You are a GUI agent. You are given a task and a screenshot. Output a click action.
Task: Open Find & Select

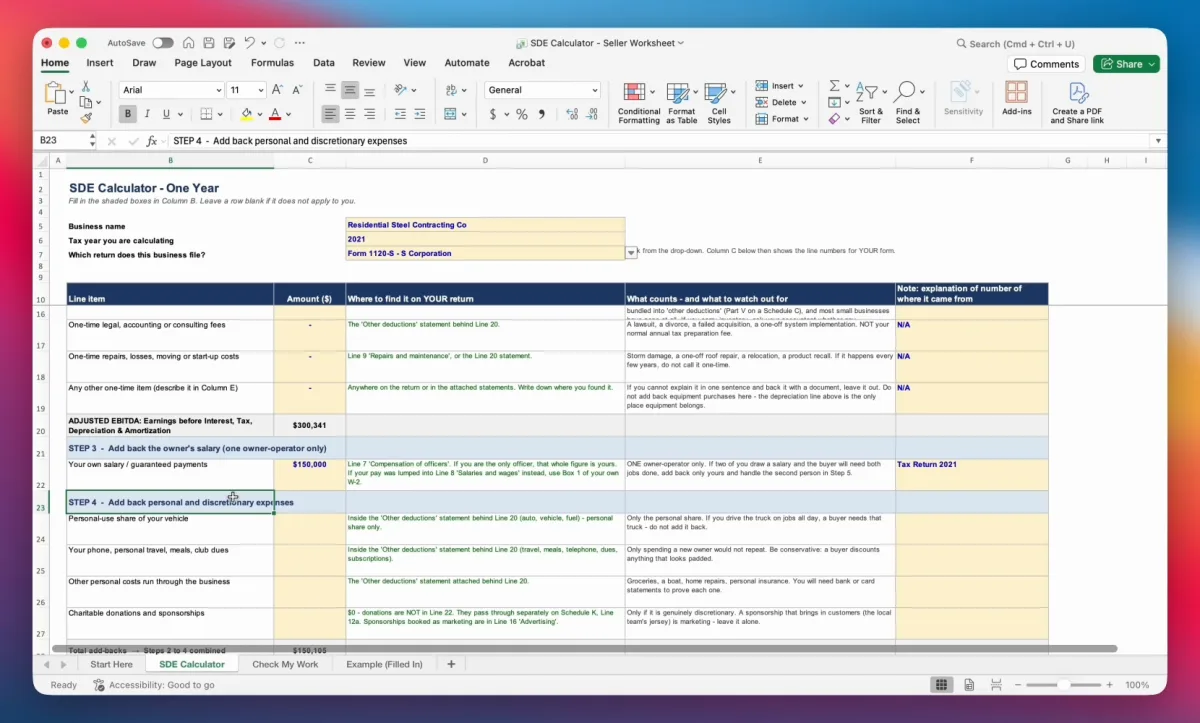point(907,103)
